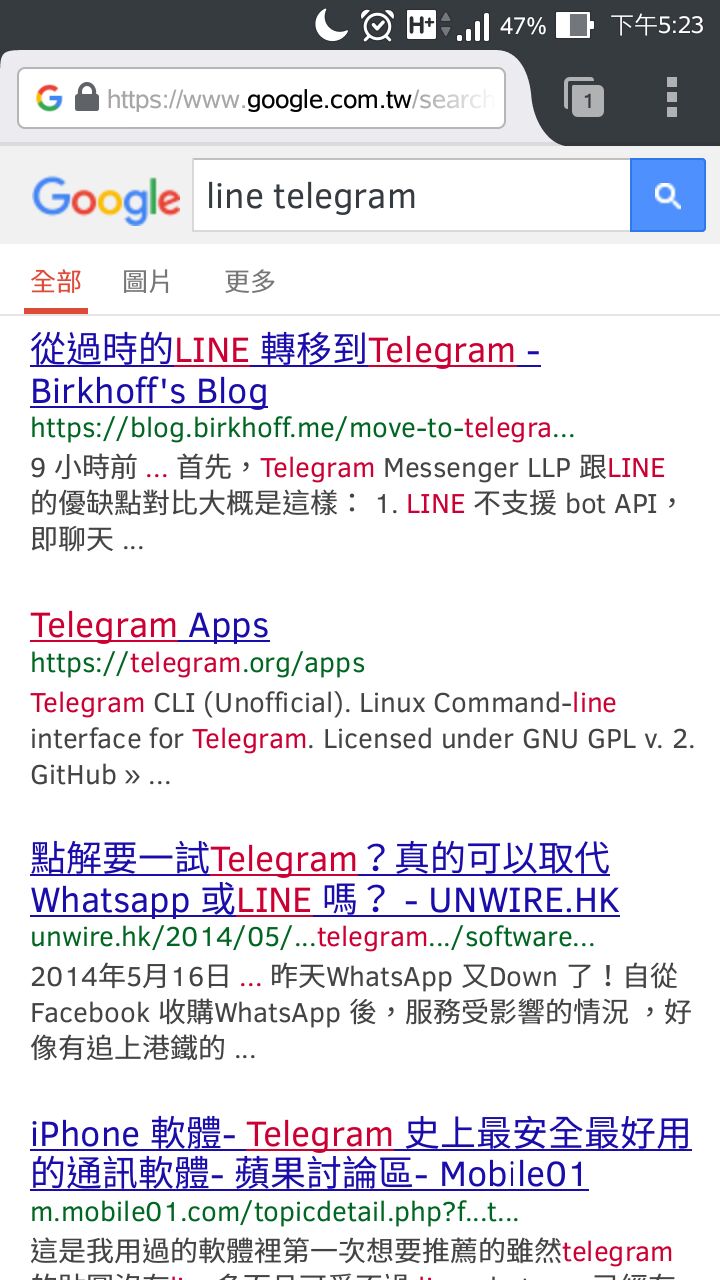This screenshot has width=720, height=1280.
Task: Tap the secure lock icon in address bar
Action: [x=87, y=98]
